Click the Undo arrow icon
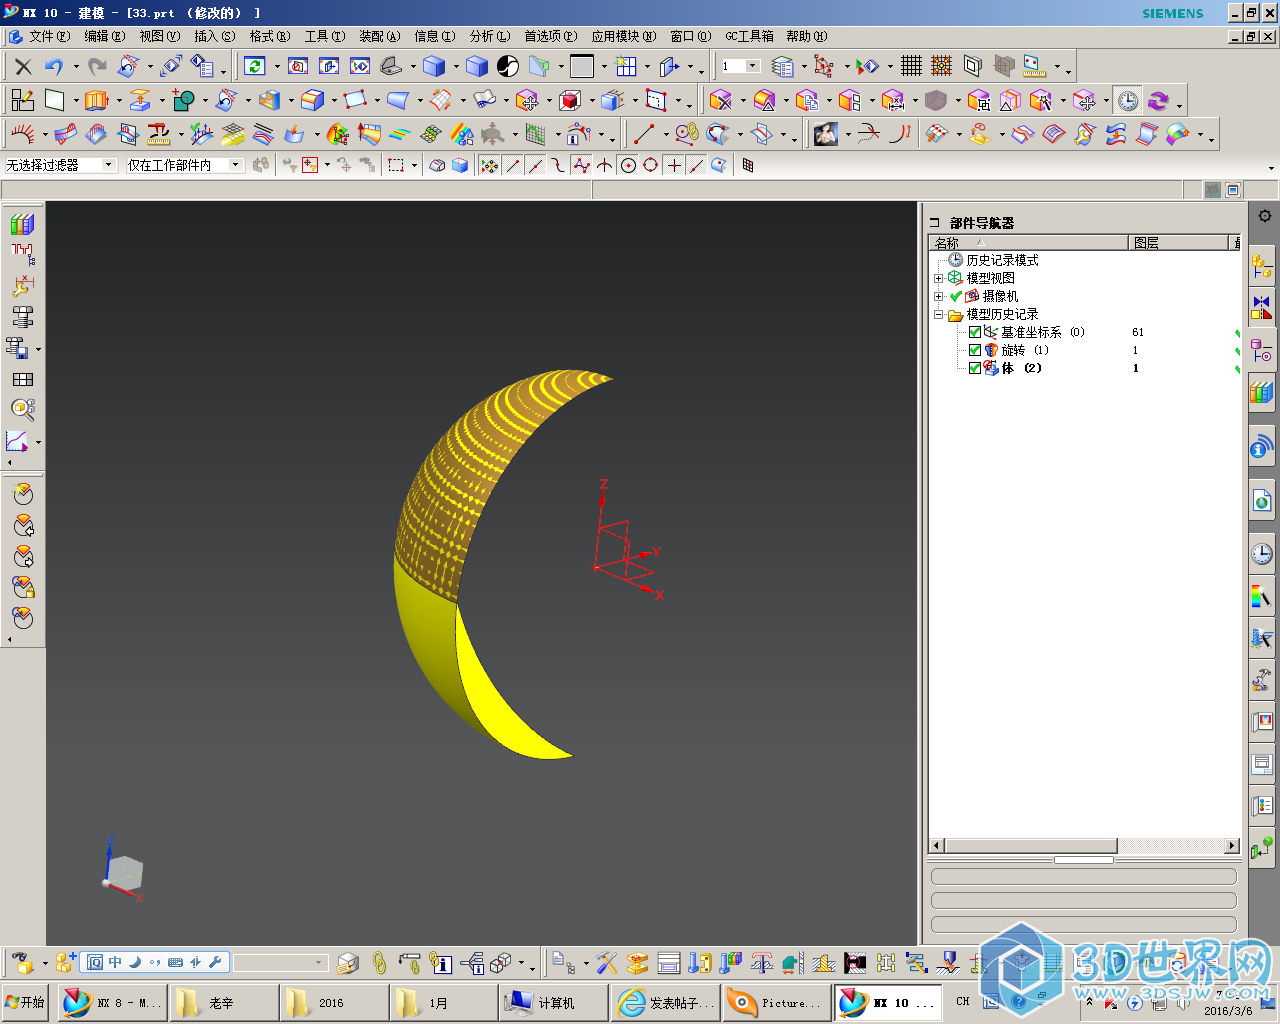 (x=54, y=67)
